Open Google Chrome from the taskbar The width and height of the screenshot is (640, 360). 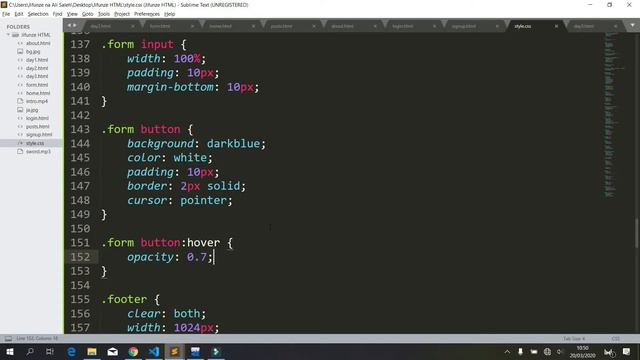[x=133, y=351]
